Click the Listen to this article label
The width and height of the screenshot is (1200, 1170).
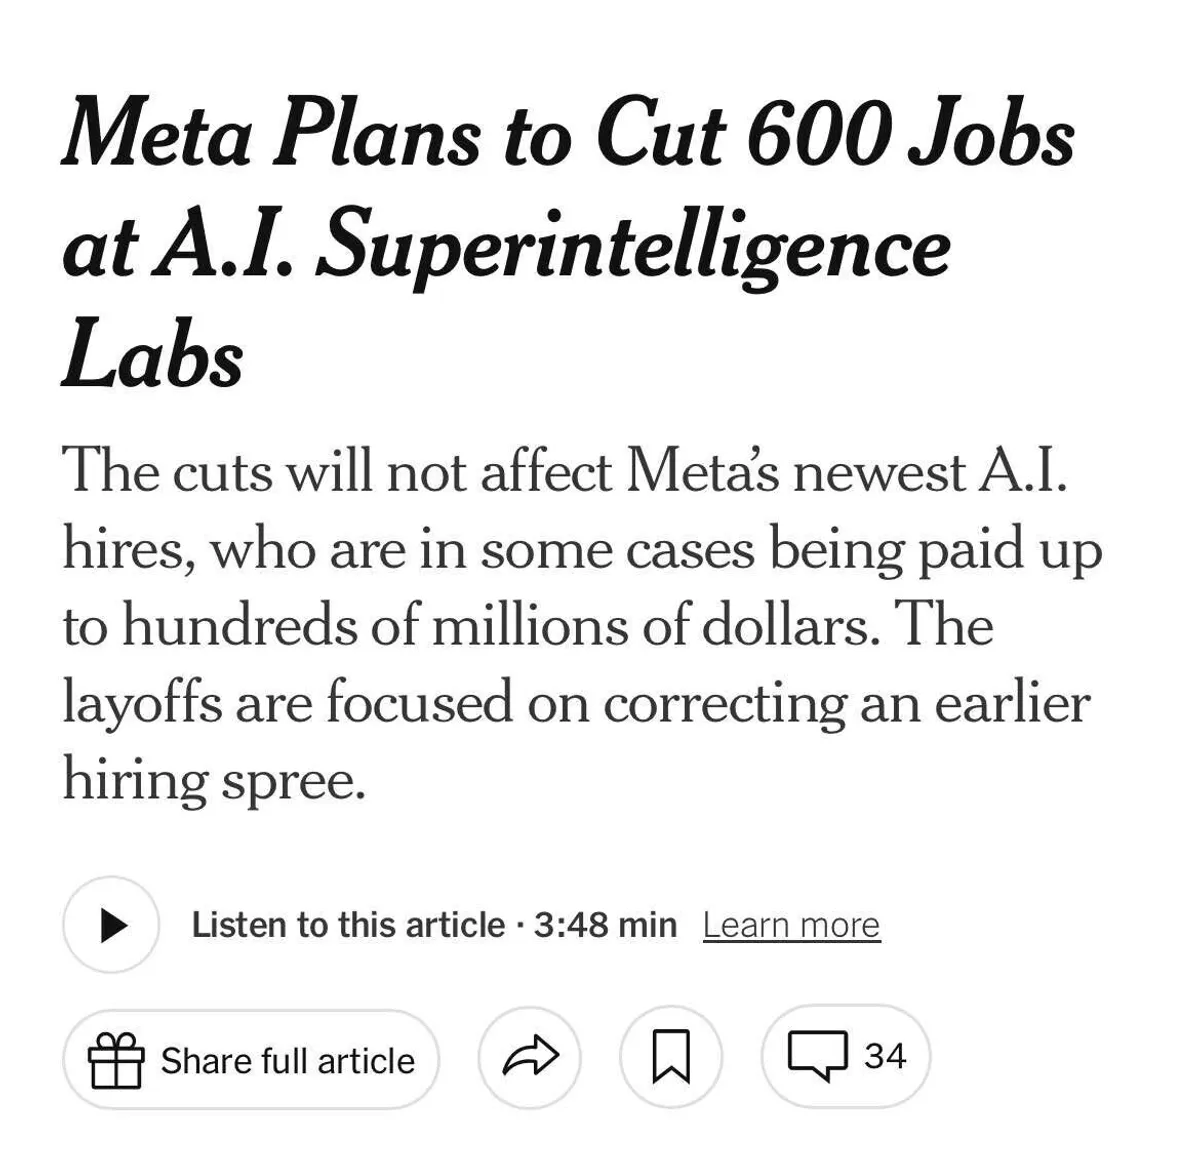pyautogui.click(x=348, y=925)
